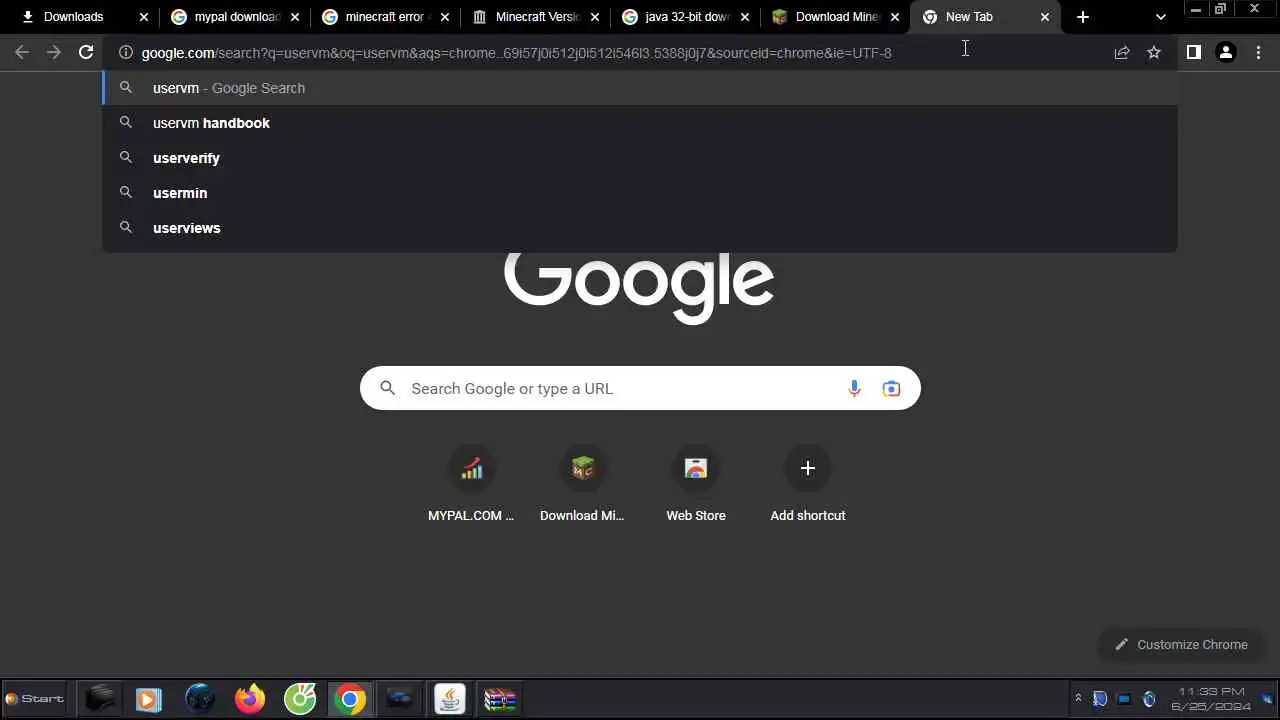Screen dimensions: 1280x720
Task: Expand the tab search dropdown
Action: 1160,17
